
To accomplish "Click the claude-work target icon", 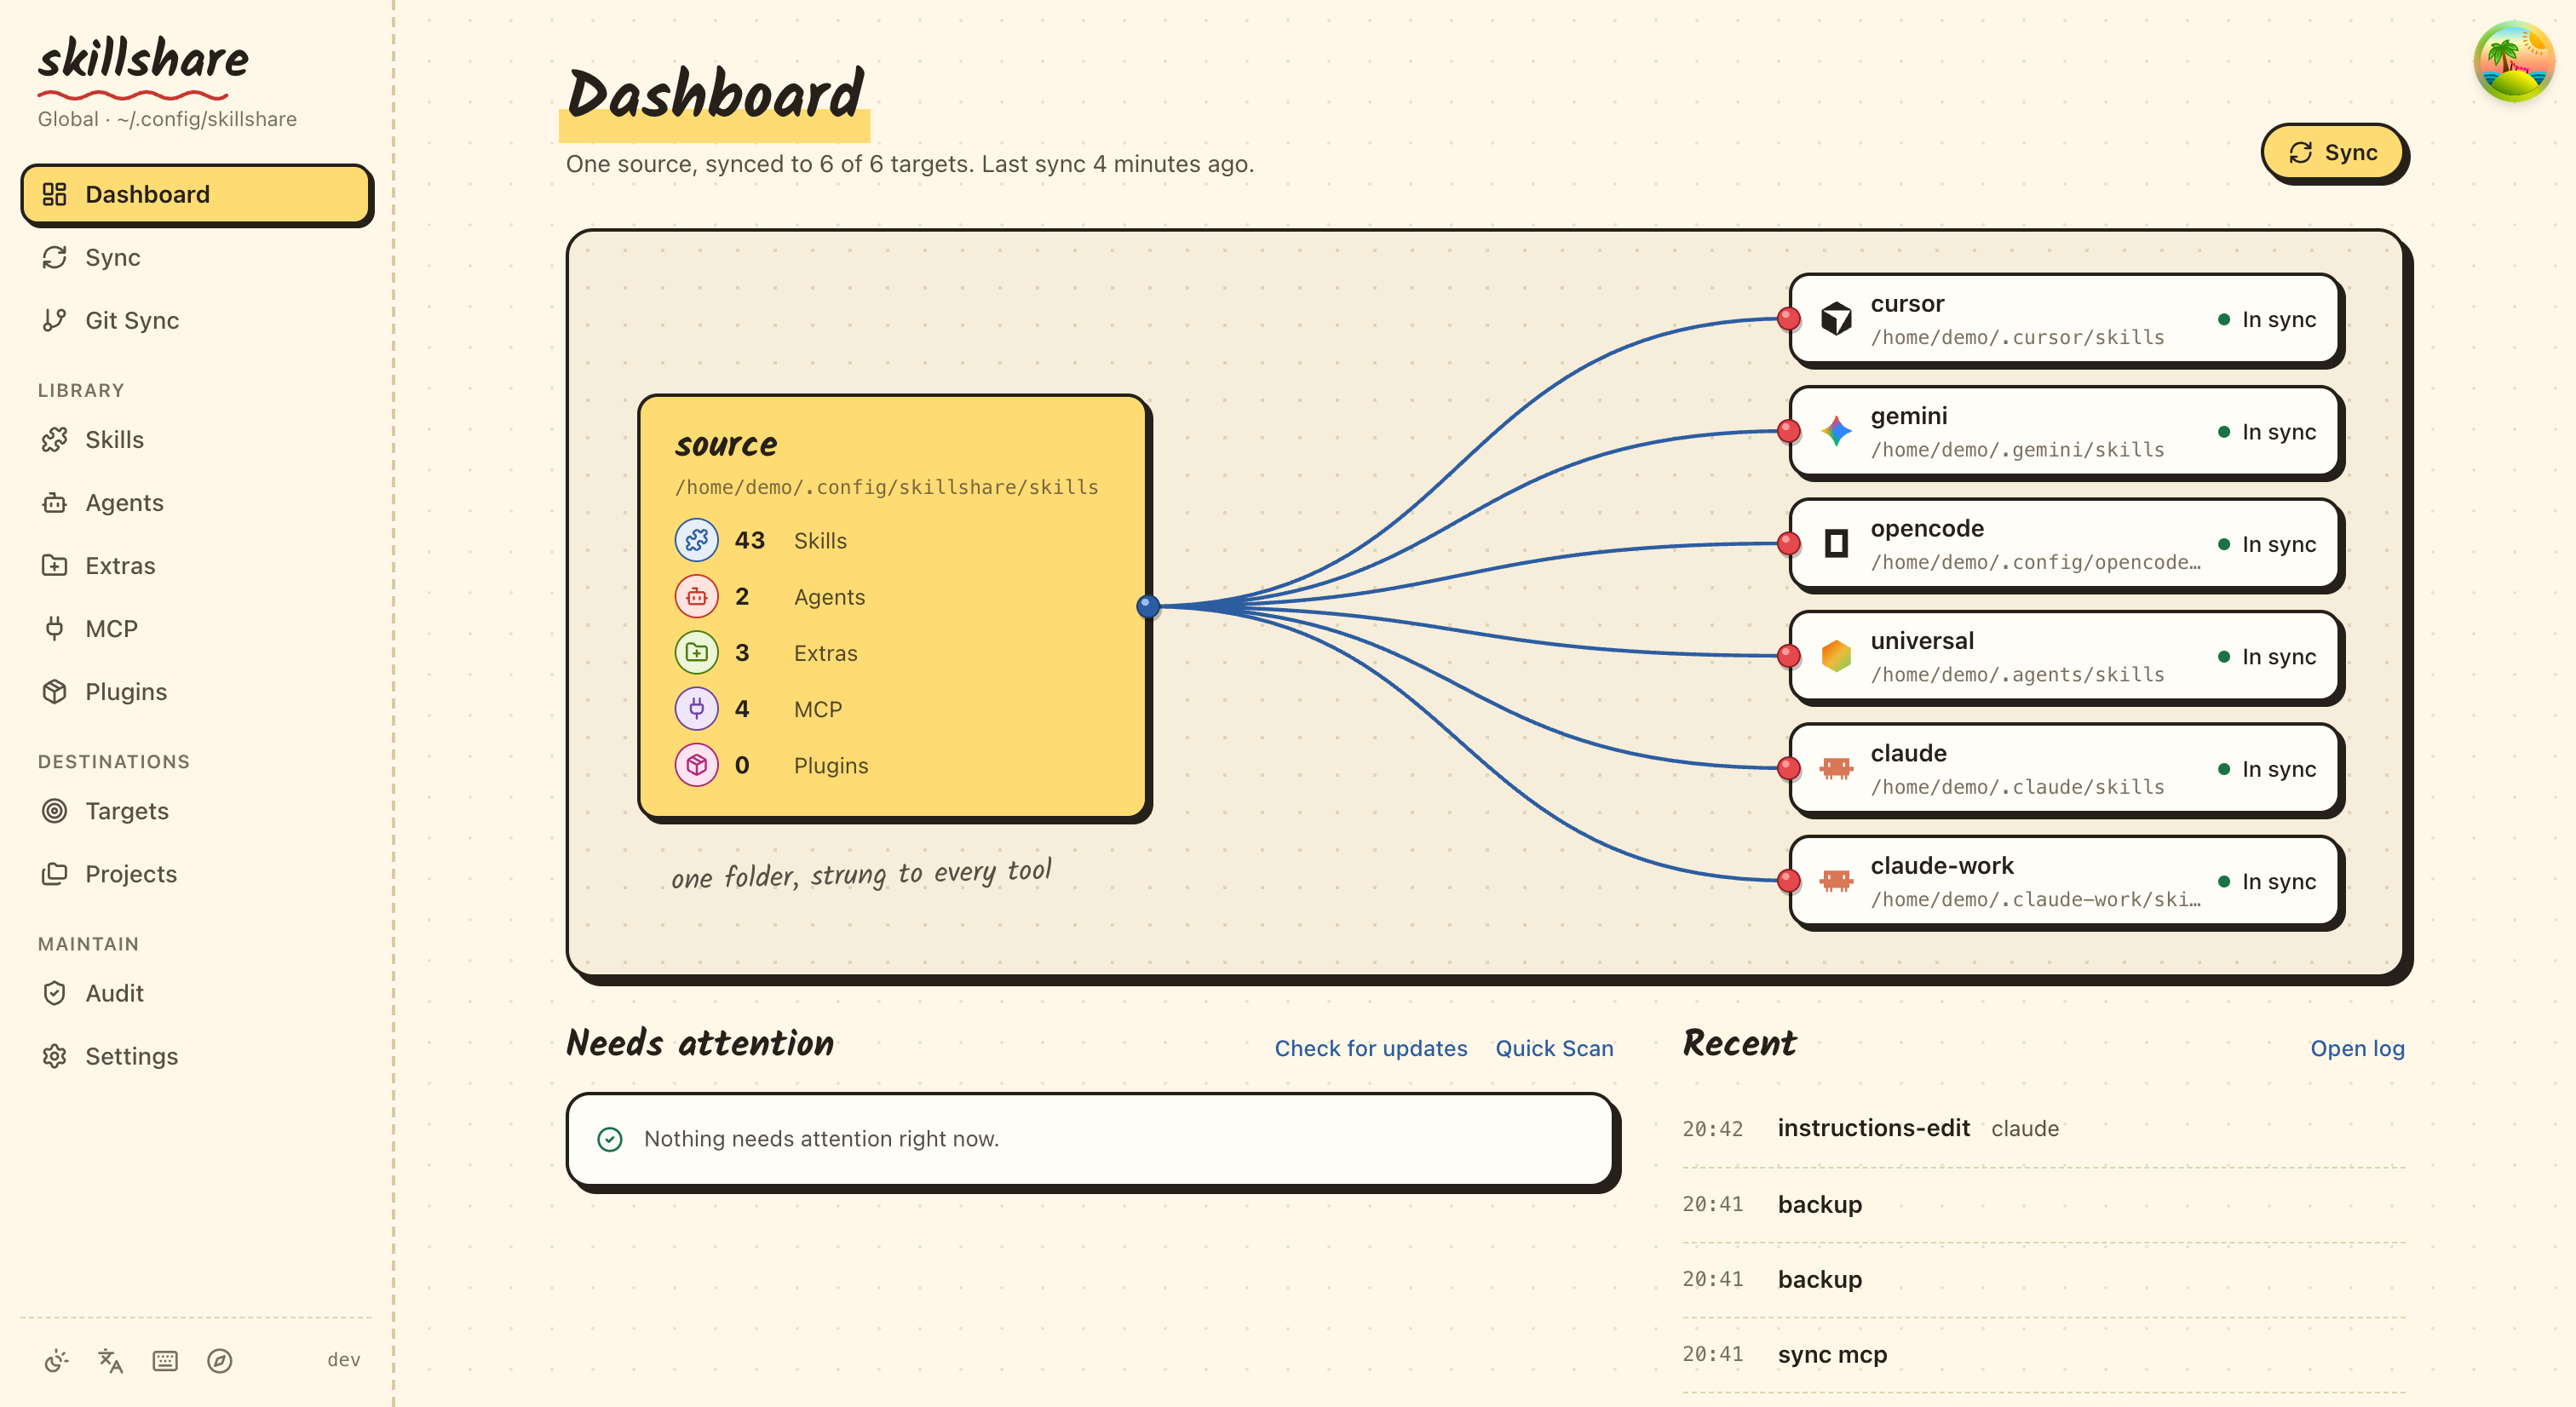I will pyautogui.click(x=1836, y=880).
